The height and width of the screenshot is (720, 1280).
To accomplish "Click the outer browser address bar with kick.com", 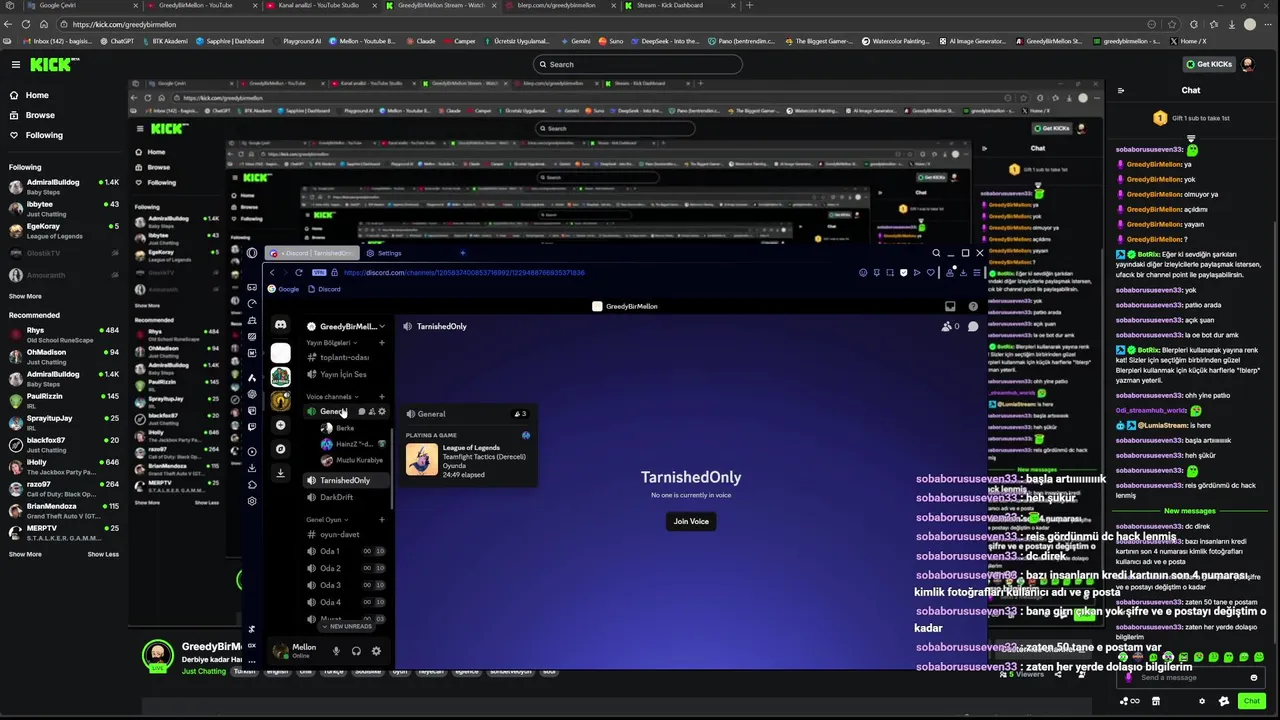I will point(600,24).
